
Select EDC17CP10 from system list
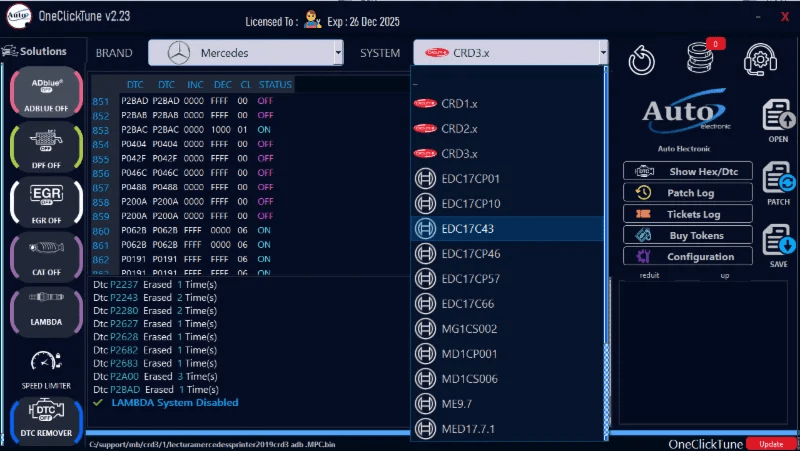(x=508, y=204)
